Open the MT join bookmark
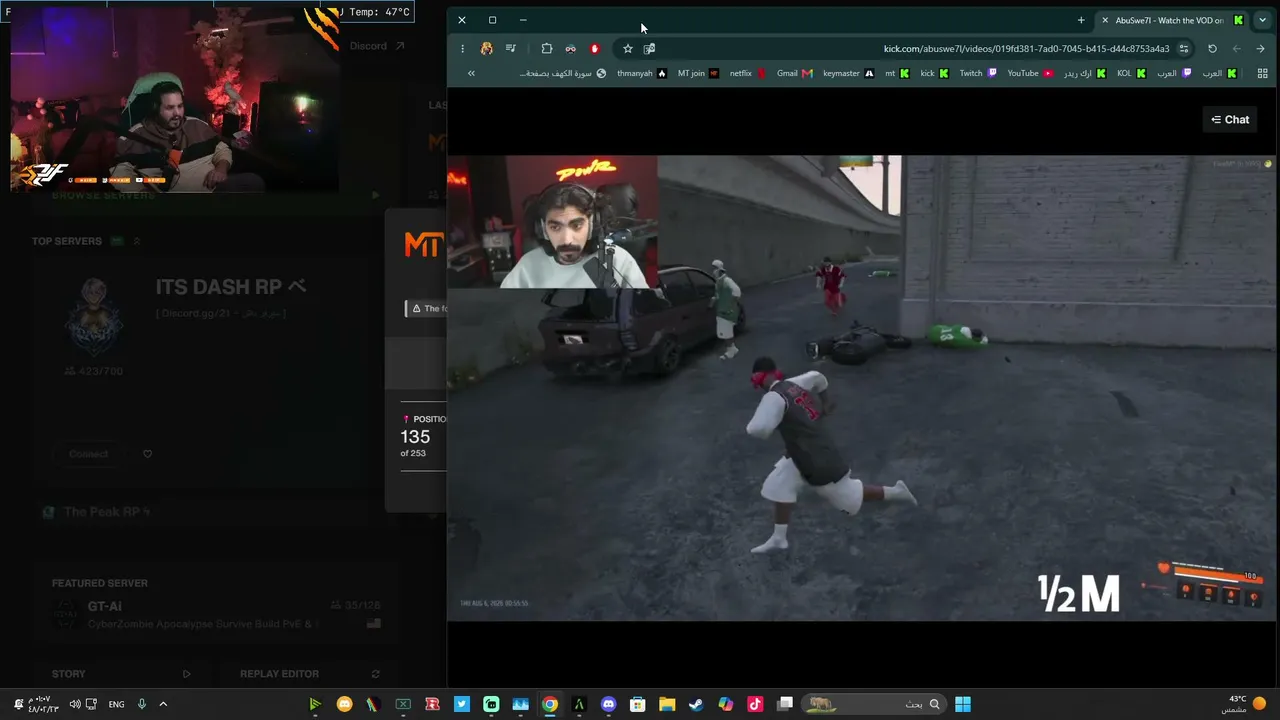The height and width of the screenshot is (720, 1280). coord(698,73)
